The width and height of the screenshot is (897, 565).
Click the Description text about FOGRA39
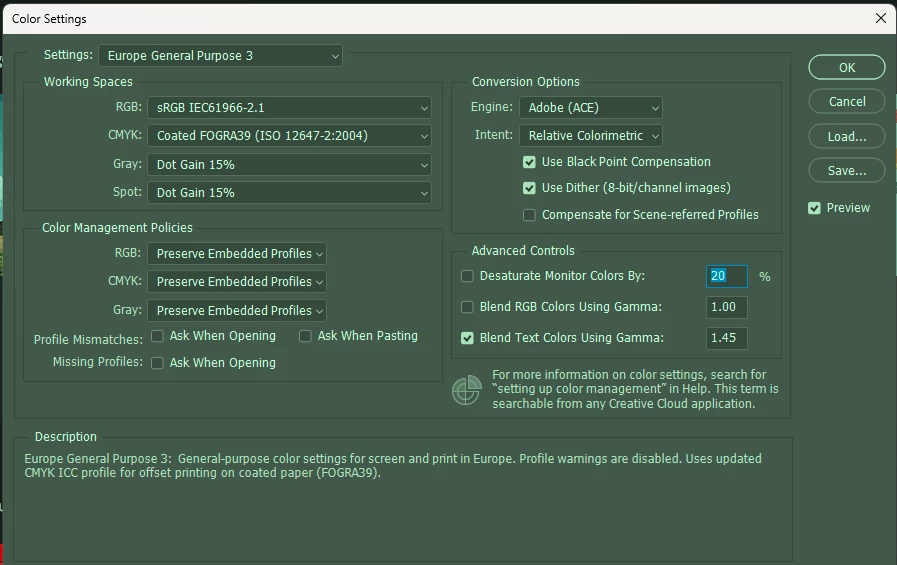(392, 465)
